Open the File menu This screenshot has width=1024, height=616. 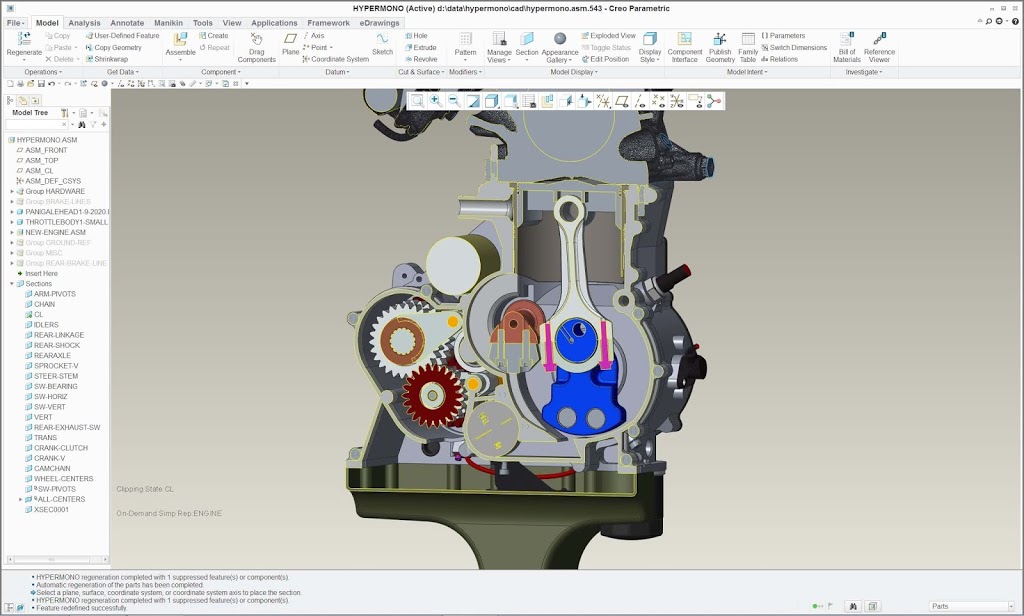coord(15,22)
